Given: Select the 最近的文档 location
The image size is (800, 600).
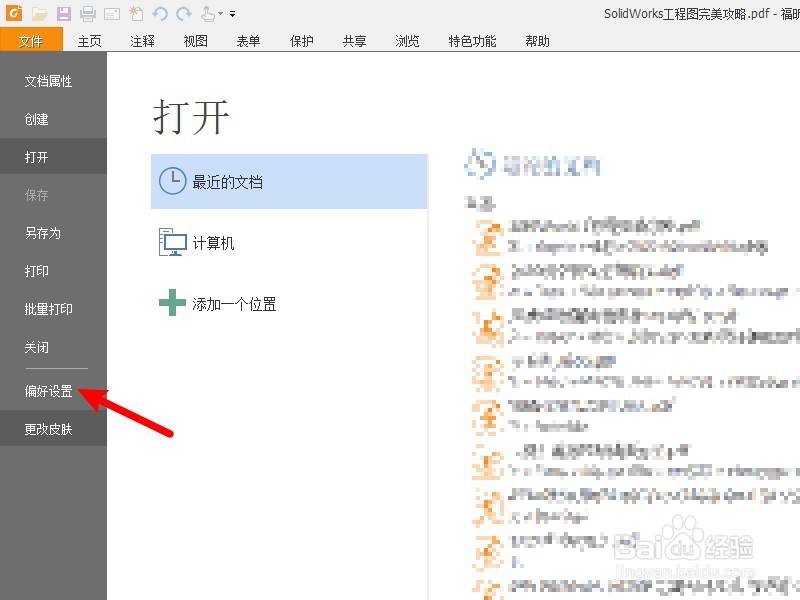Looking at the screenshot, I should 289,182.
